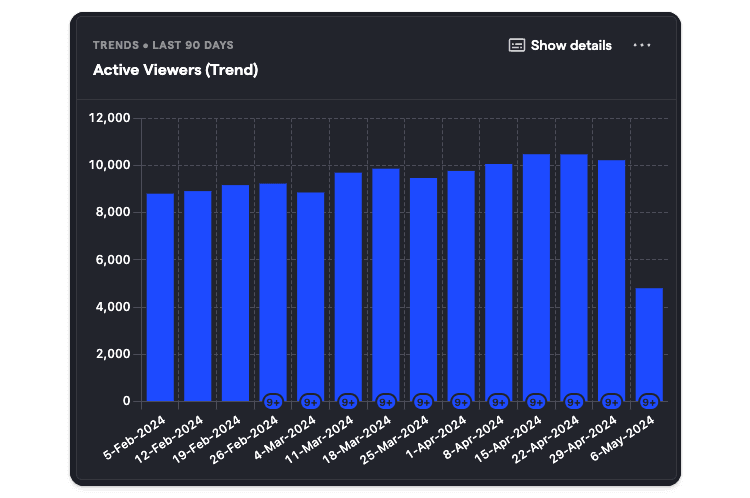Click the 9+ badge under 22-Apr-2024 bar
Screen dimensions: 750x498
[x=574, y=402]
